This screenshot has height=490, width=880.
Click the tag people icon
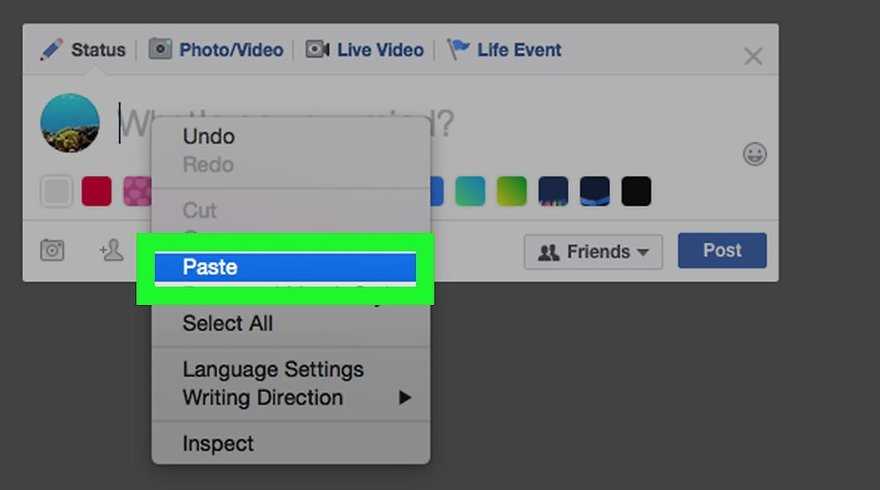(x=111, y=250)
